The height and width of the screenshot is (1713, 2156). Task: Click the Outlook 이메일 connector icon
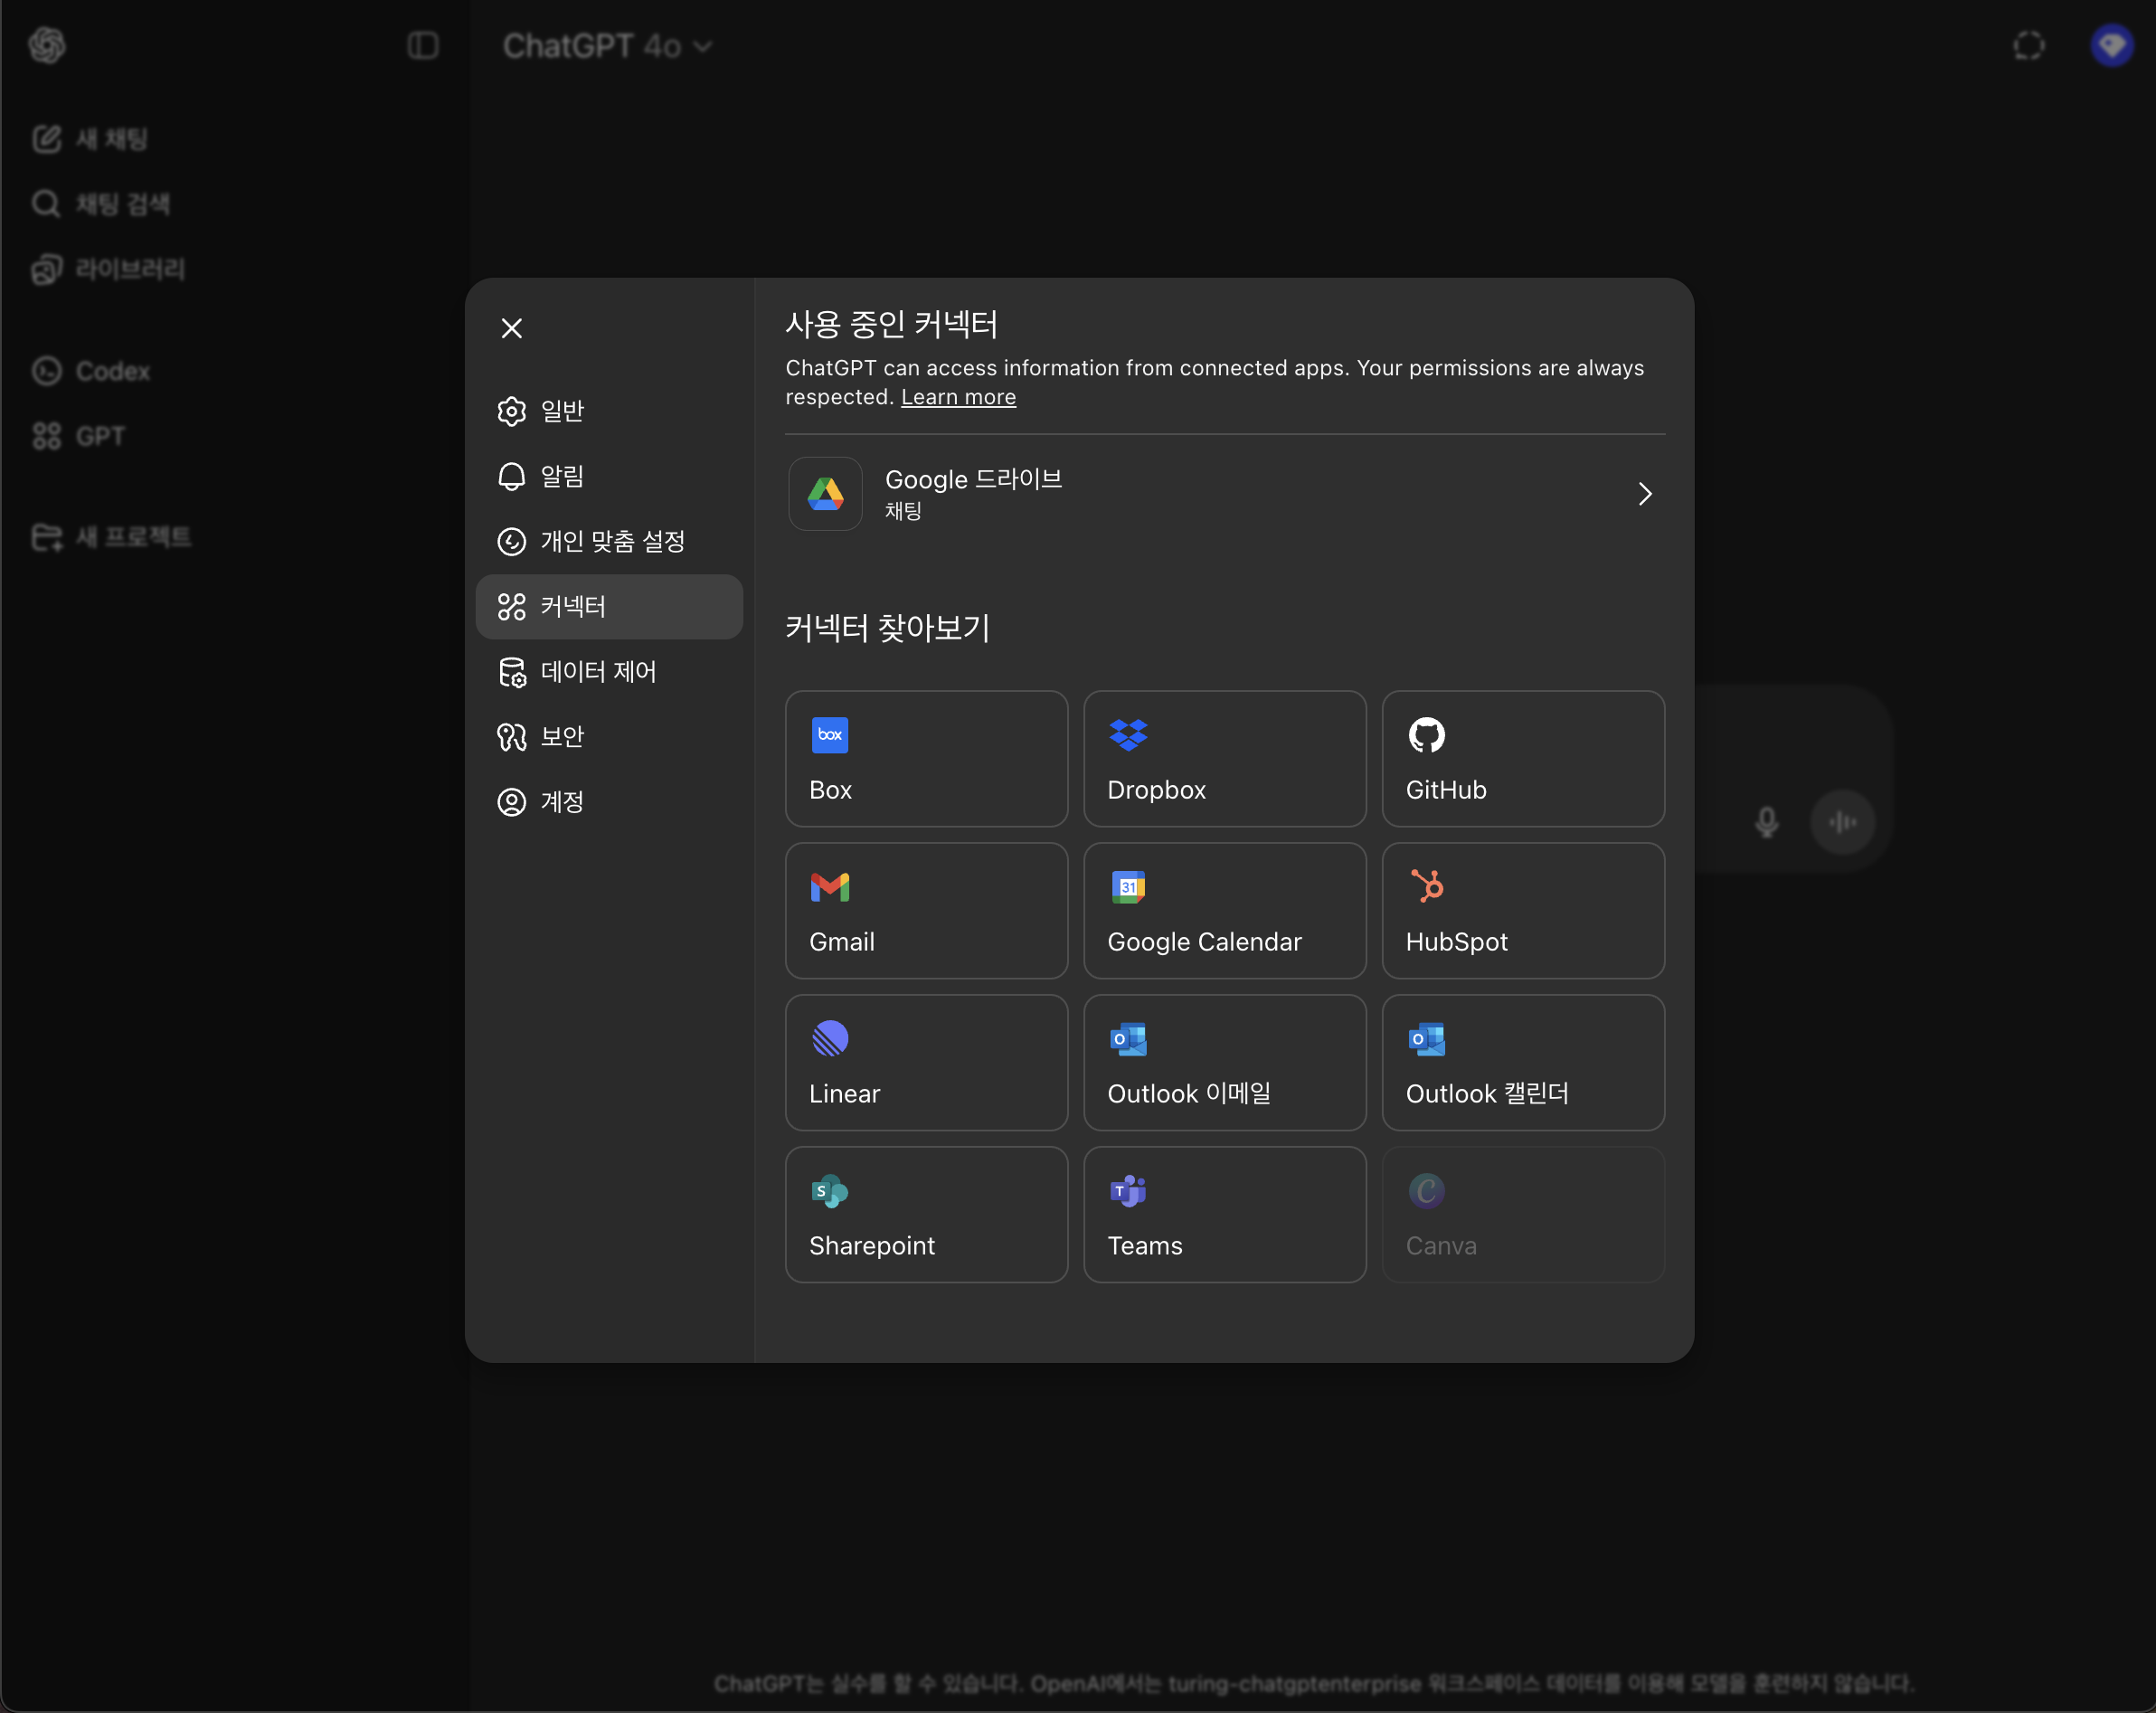pyautogui.click(x=1128, y=1039)
